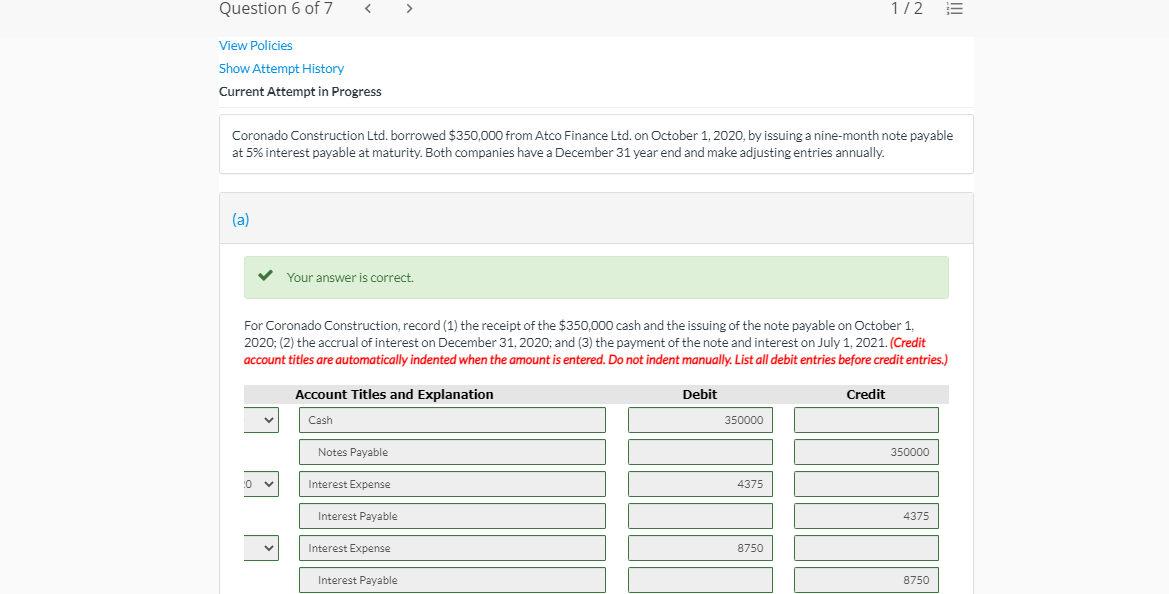Click the green checkmark in correct banner

coord(265,276)
